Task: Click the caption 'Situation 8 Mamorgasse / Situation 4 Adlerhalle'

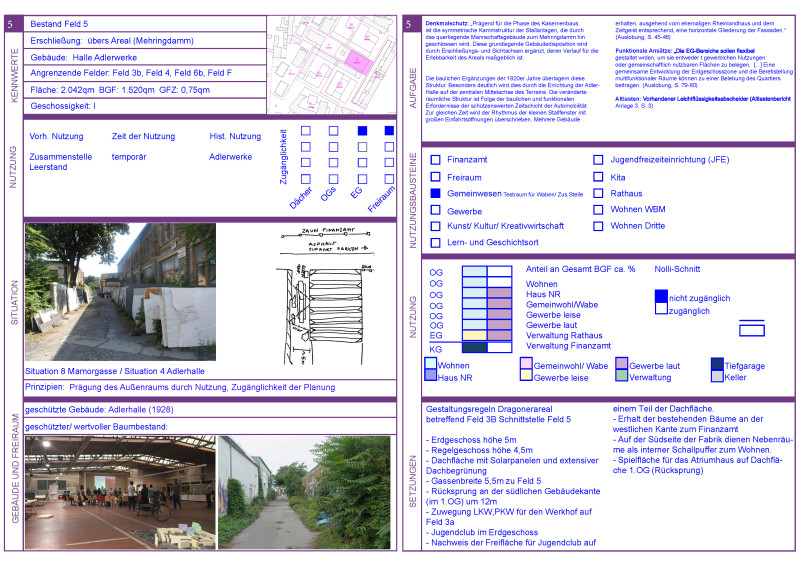Action: click(115, 371)
